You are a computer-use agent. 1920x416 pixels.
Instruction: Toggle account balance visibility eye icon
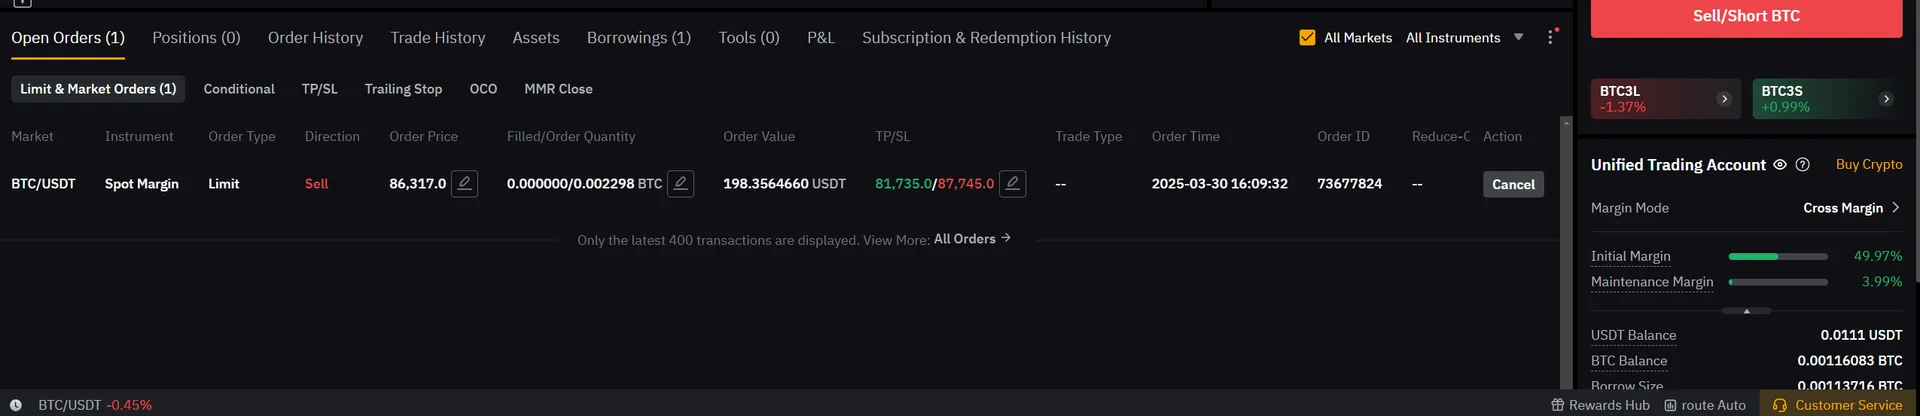(1780, 165)
